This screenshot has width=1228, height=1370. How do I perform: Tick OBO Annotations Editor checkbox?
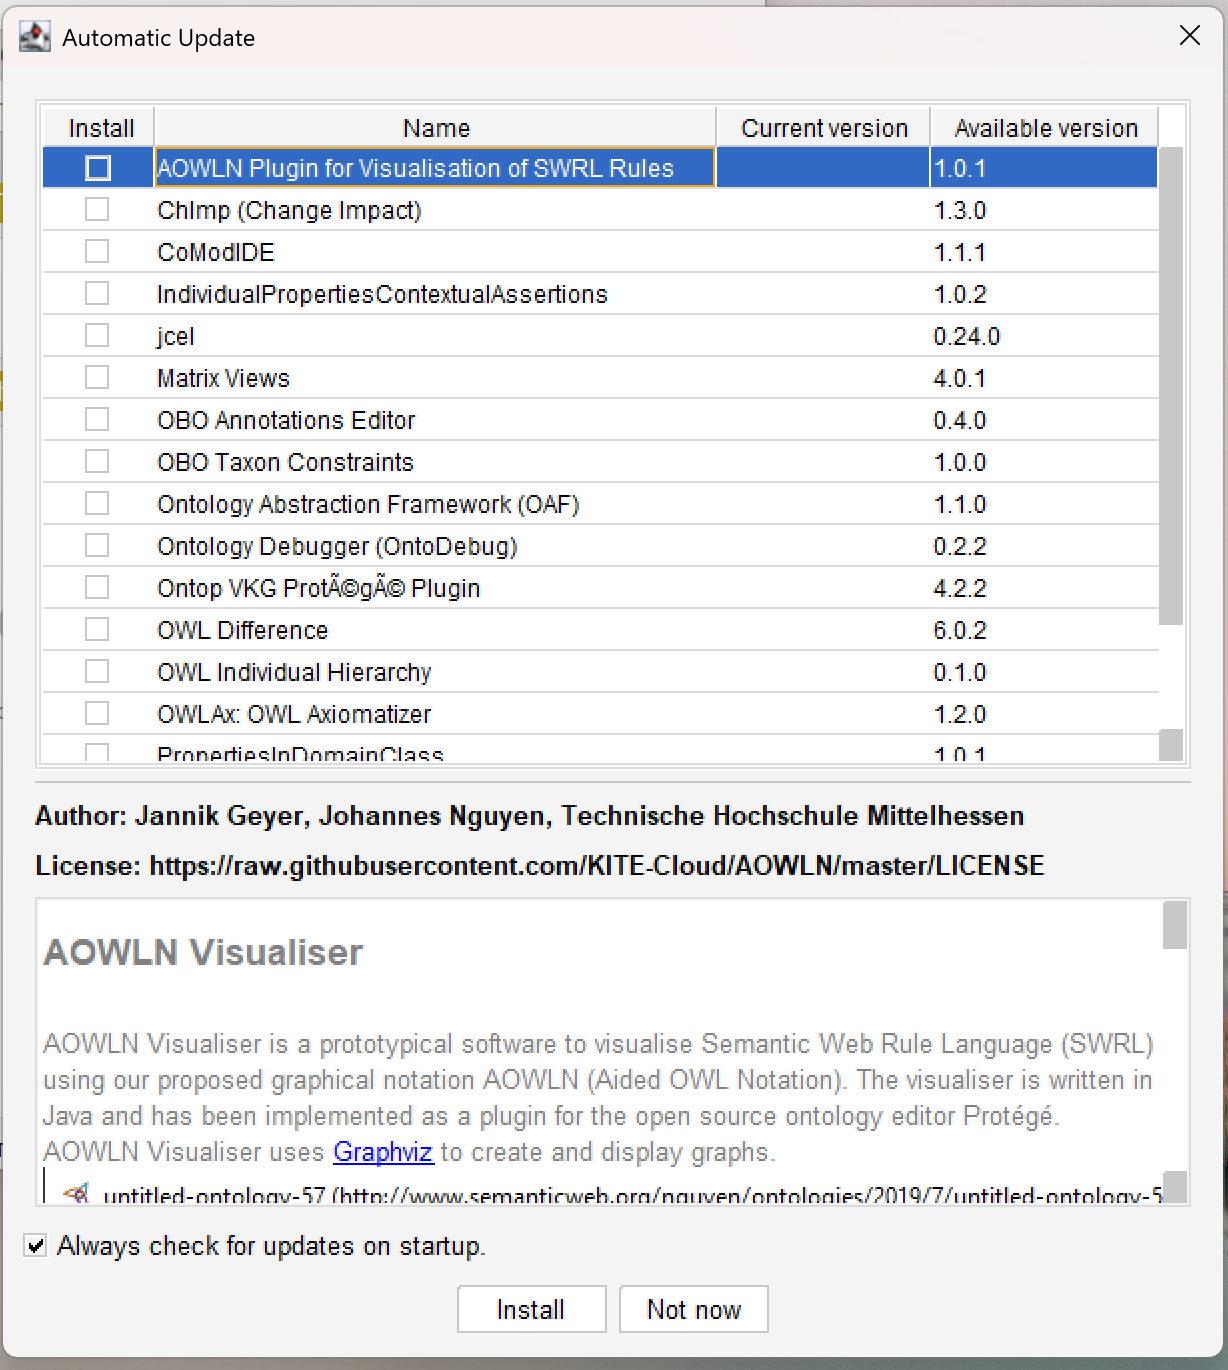coord(97,420)
